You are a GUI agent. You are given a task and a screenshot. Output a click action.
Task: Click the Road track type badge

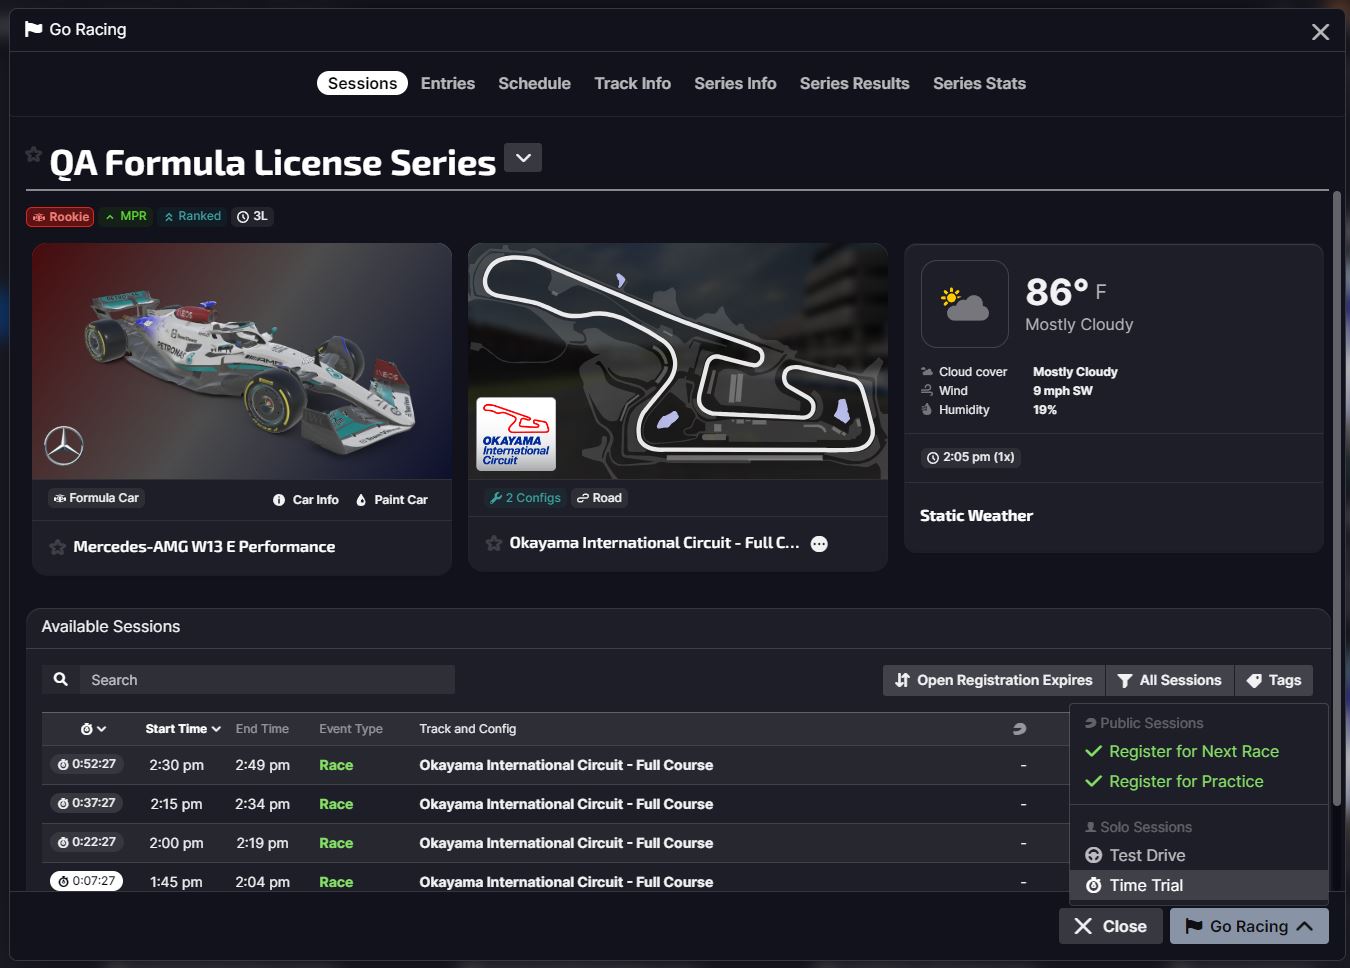pyautogui.click(x=598, y=497)
